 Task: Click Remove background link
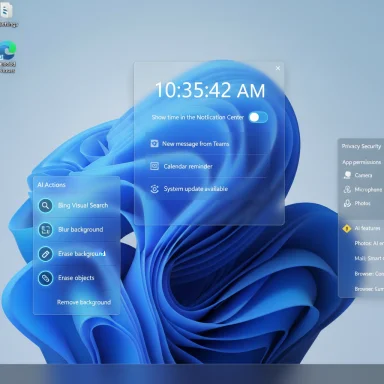[84, 302]
